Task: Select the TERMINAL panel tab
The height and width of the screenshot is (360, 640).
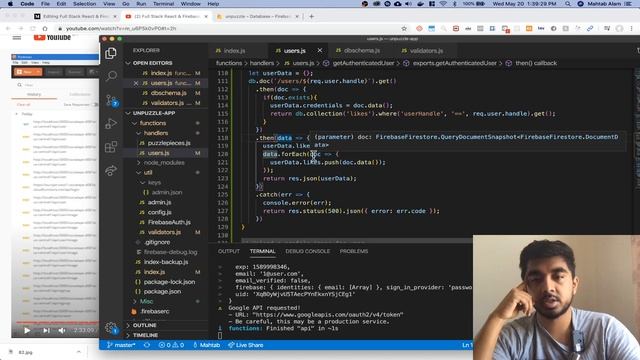Action: 262,251
